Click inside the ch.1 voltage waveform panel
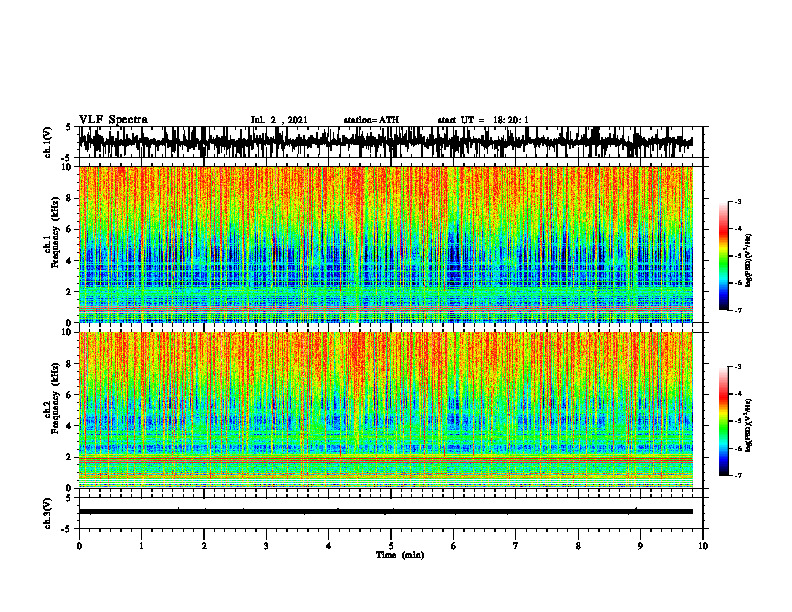This screenshot has height=612, width=792. click(x=391, y=142)
